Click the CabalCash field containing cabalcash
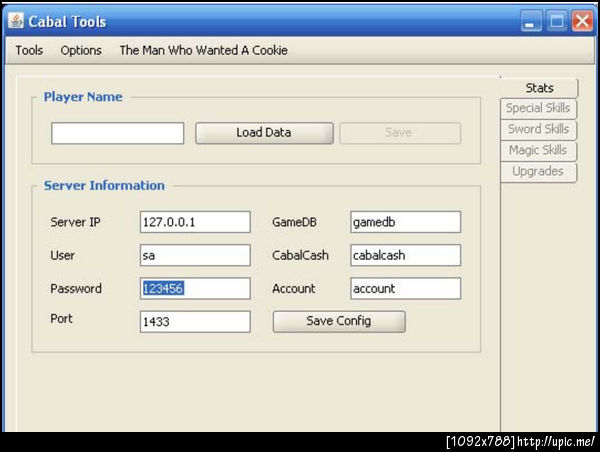Image resolution: width=600 pixels, height=452 pixels. click(406, 255)
